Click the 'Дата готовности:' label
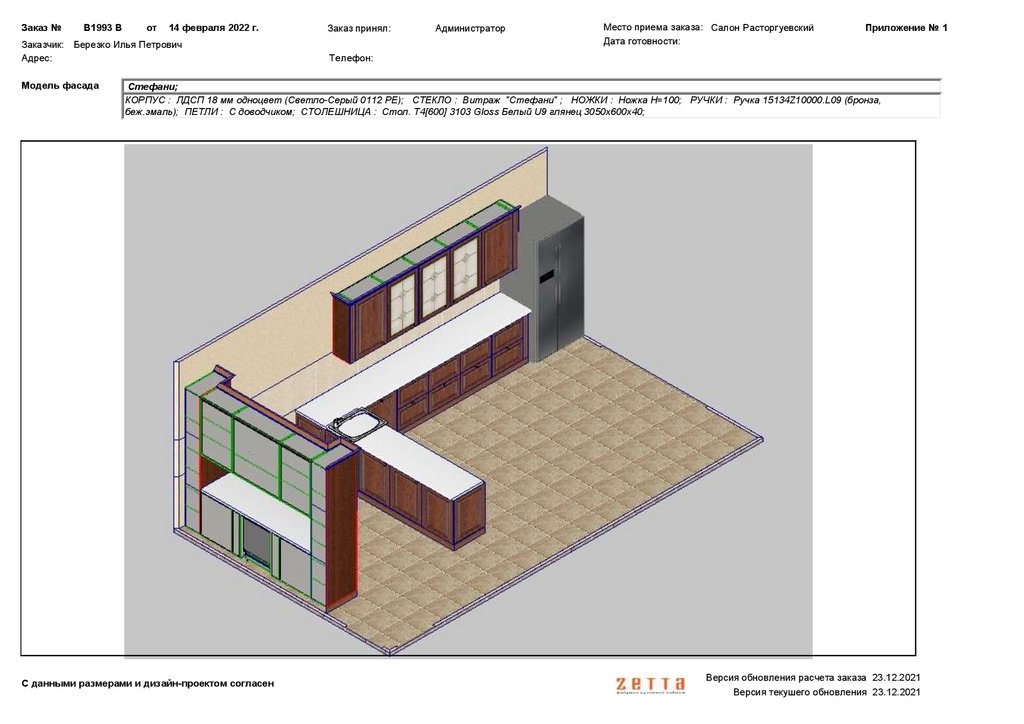Viewport: 1024px width, 724px height. tap(642, 41)
